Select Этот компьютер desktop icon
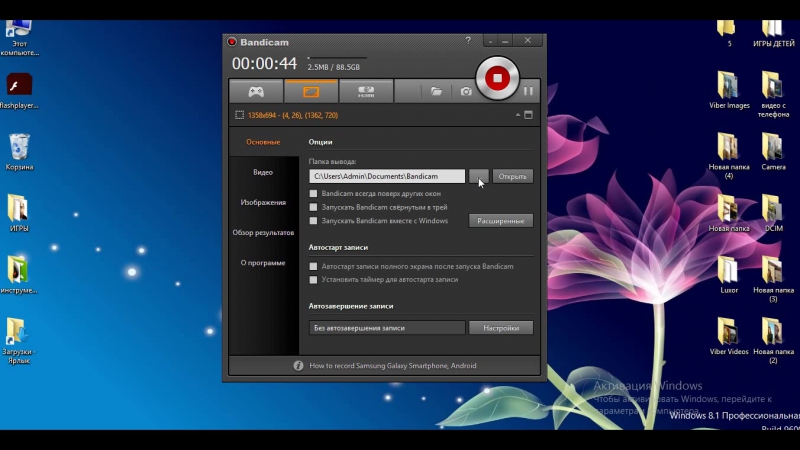The image size is (800, 450). click(19, 37)
